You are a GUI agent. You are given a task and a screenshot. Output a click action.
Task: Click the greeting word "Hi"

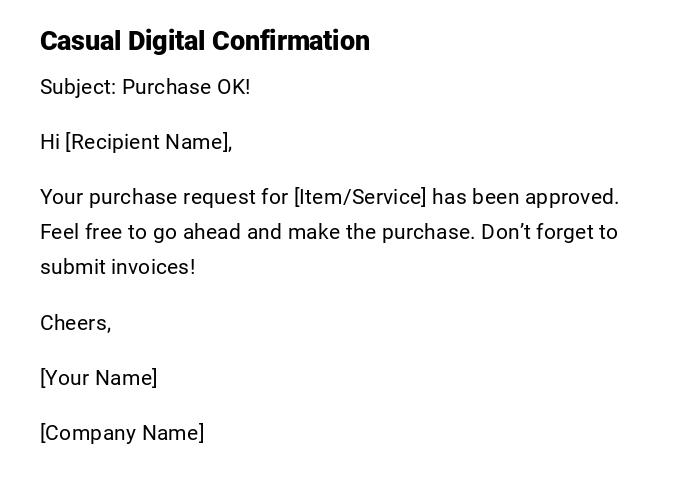coord(50,142)
